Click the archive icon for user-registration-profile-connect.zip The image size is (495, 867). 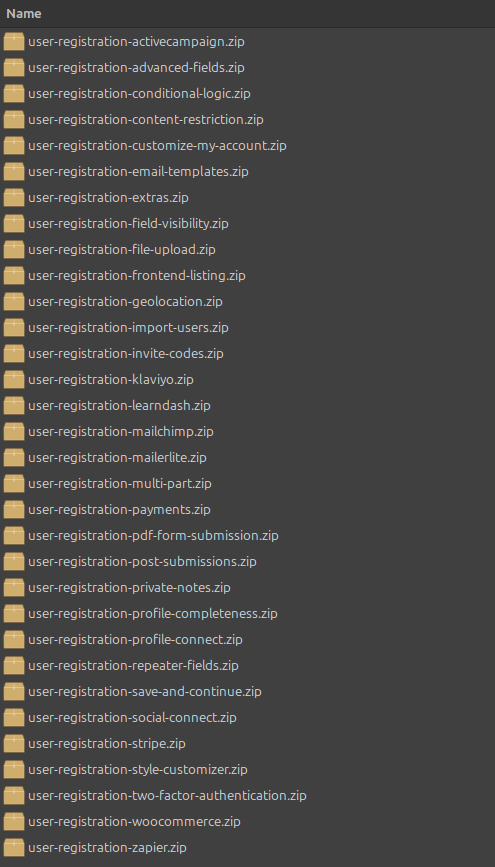pyautogui.click(x=14, y=639)
